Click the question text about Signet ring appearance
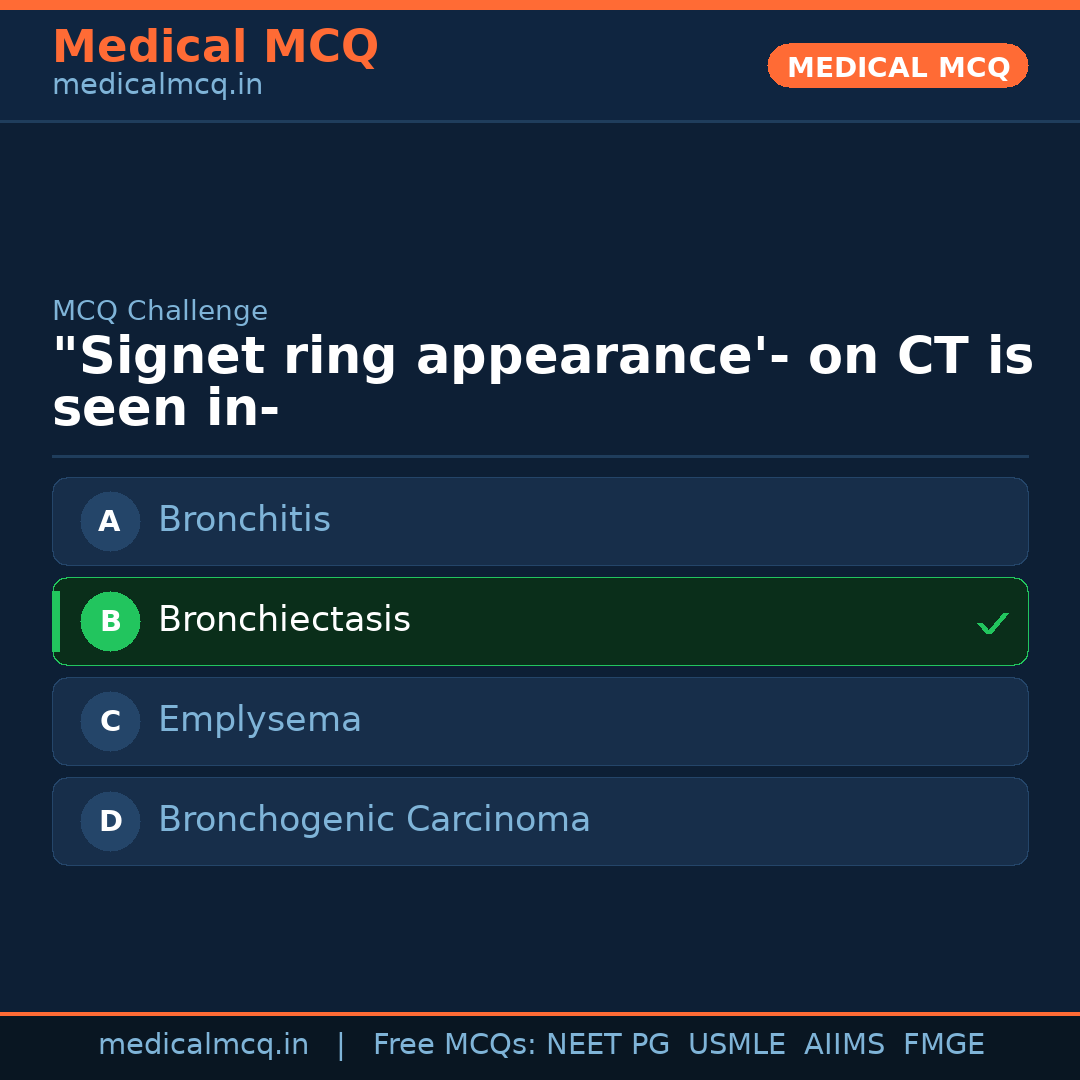The height and width of the screenshot is (1080, 1080). point(540,380)
